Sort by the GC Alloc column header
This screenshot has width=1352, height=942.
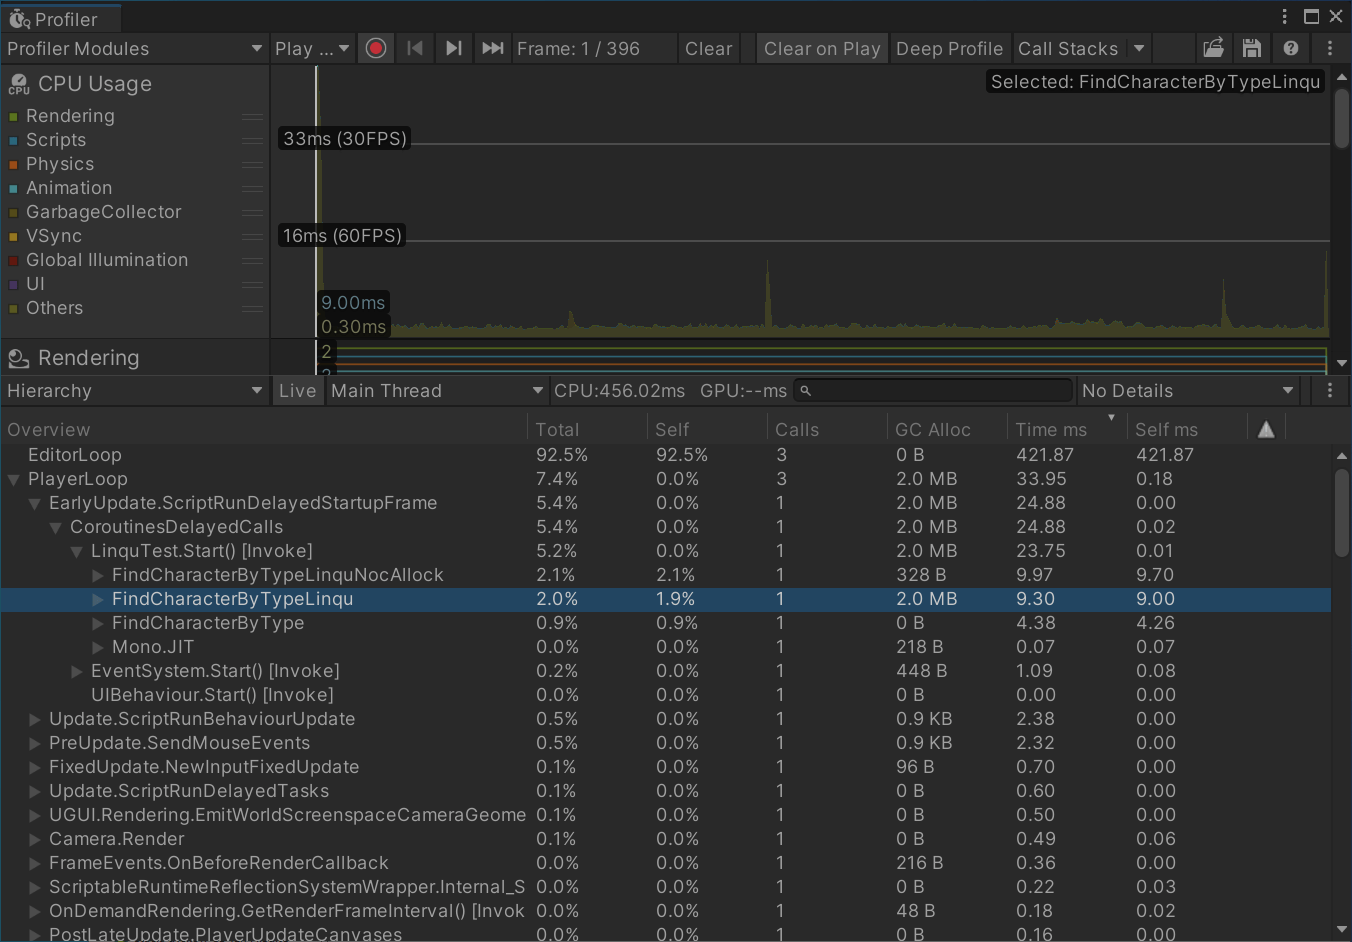[947, 429]
